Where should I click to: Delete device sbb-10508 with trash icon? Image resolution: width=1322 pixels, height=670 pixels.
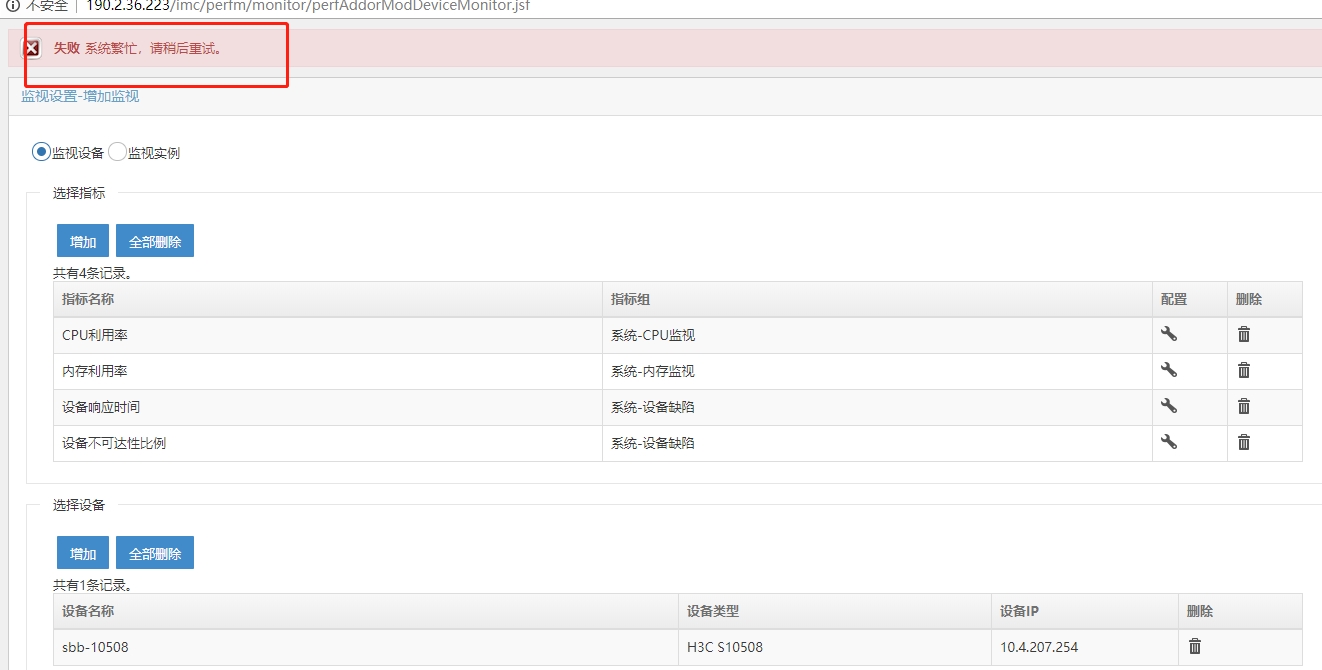pyautogui.click(x=1195, y=646)
